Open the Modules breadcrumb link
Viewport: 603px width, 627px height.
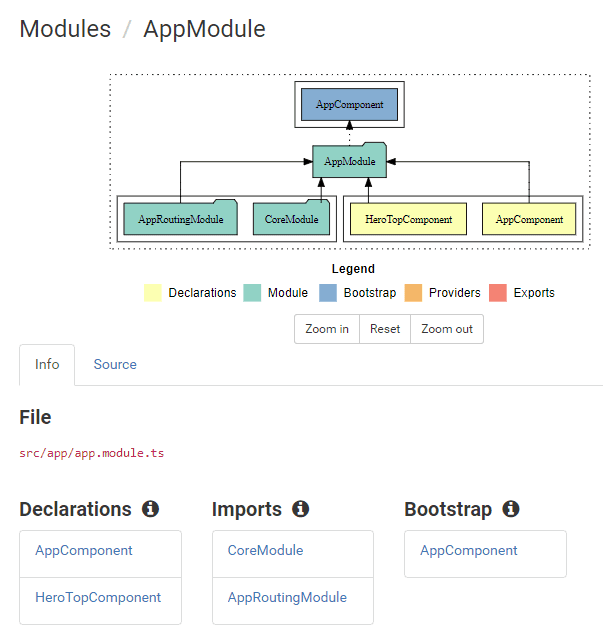(65, 29)
